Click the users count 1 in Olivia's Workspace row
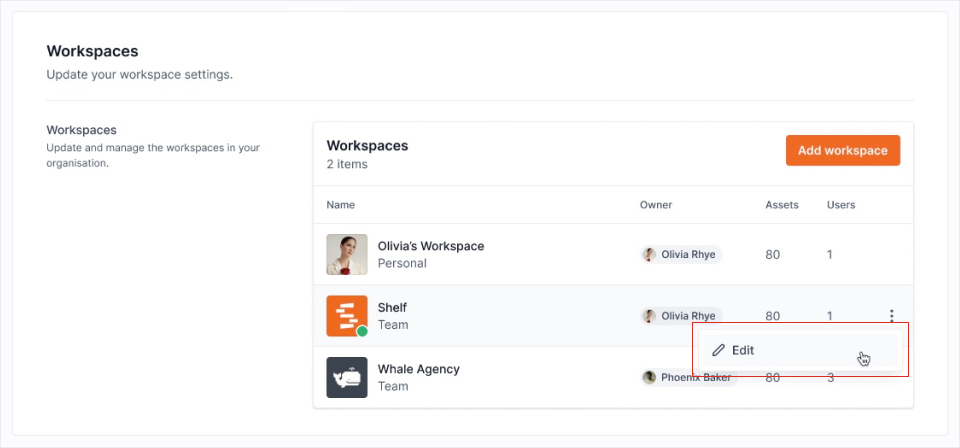The image size is (960, 448). [830, 255]
